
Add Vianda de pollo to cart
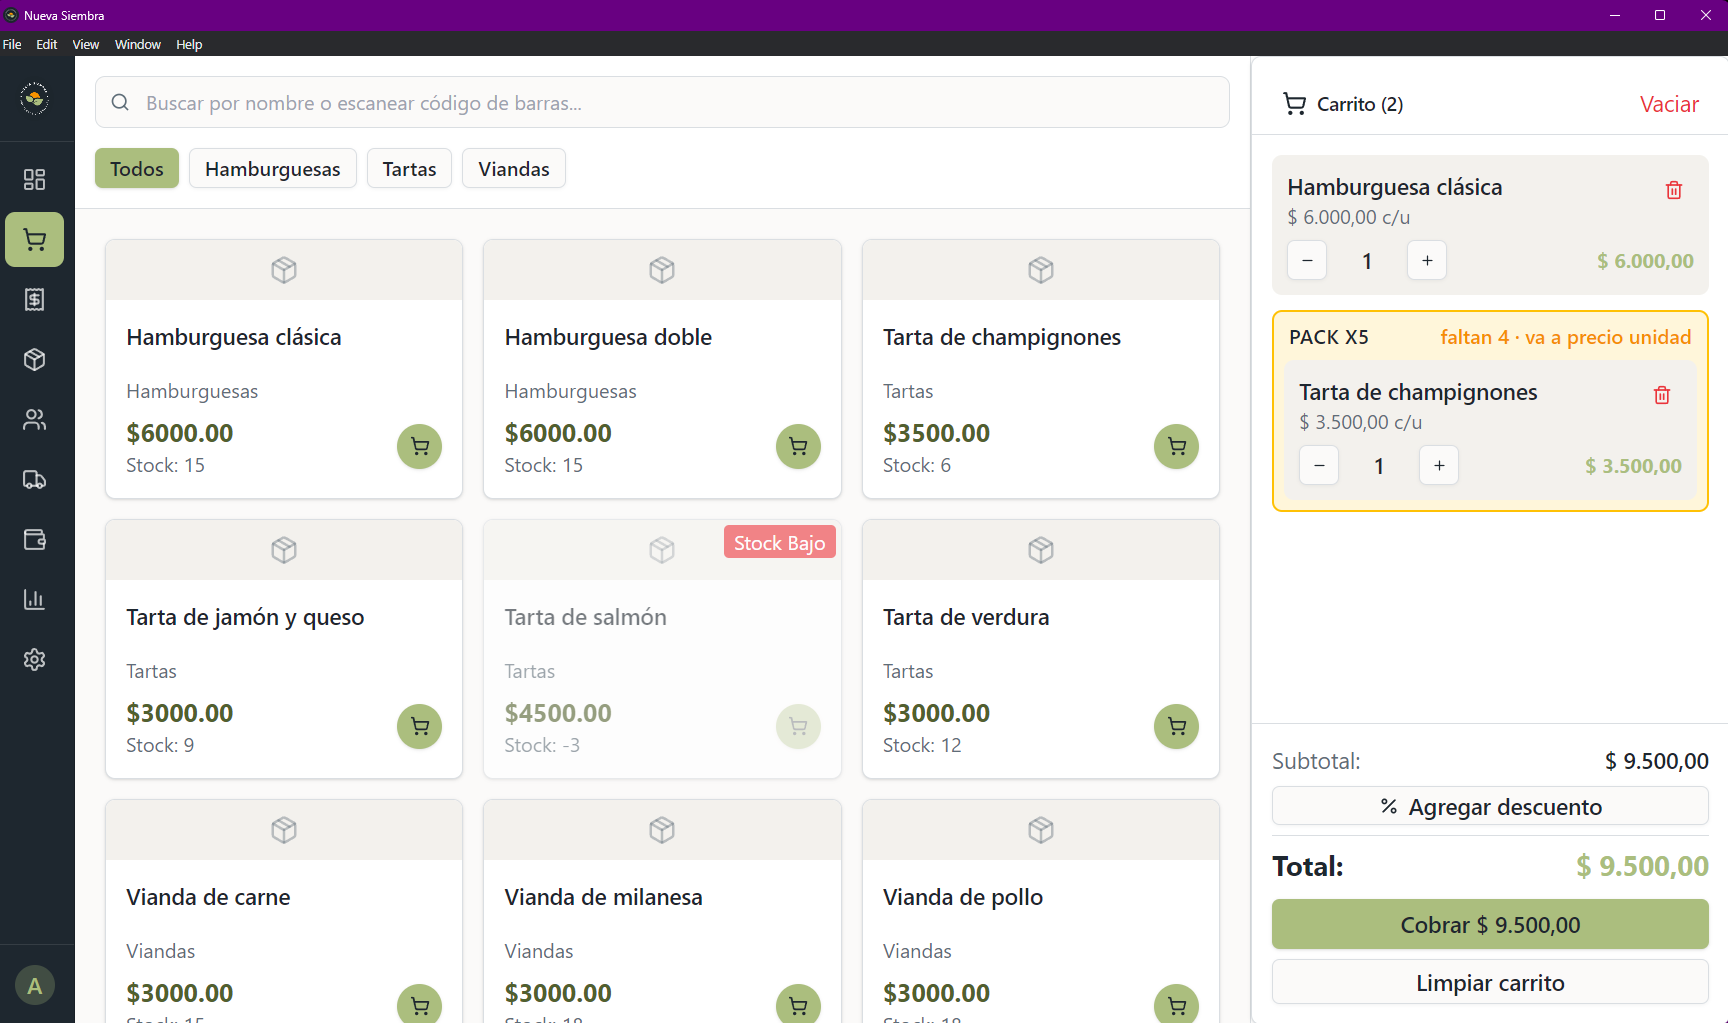pyautogui.click(x=1177, y=1004)
